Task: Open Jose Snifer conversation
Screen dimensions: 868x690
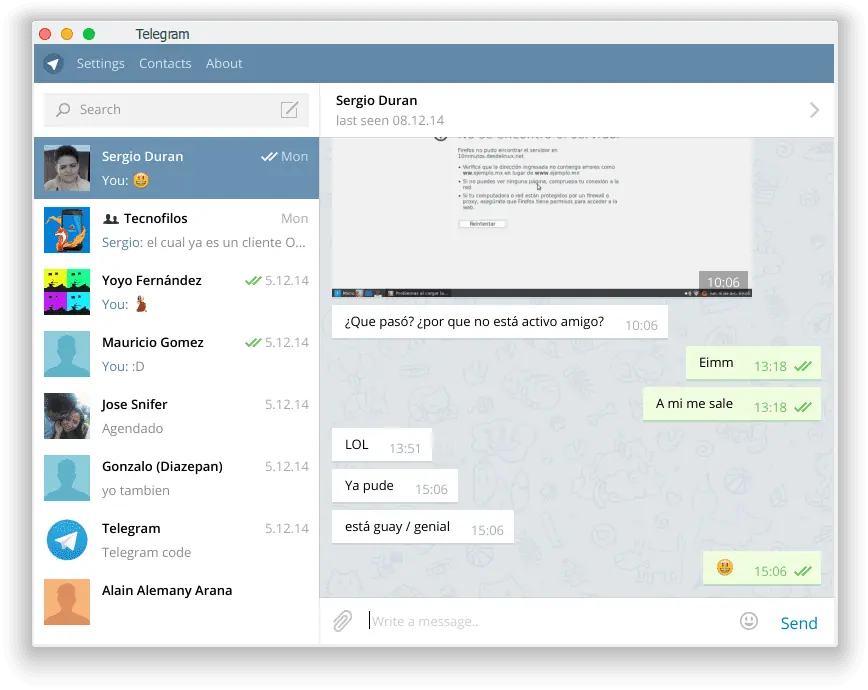Action: tap(176, 416)
